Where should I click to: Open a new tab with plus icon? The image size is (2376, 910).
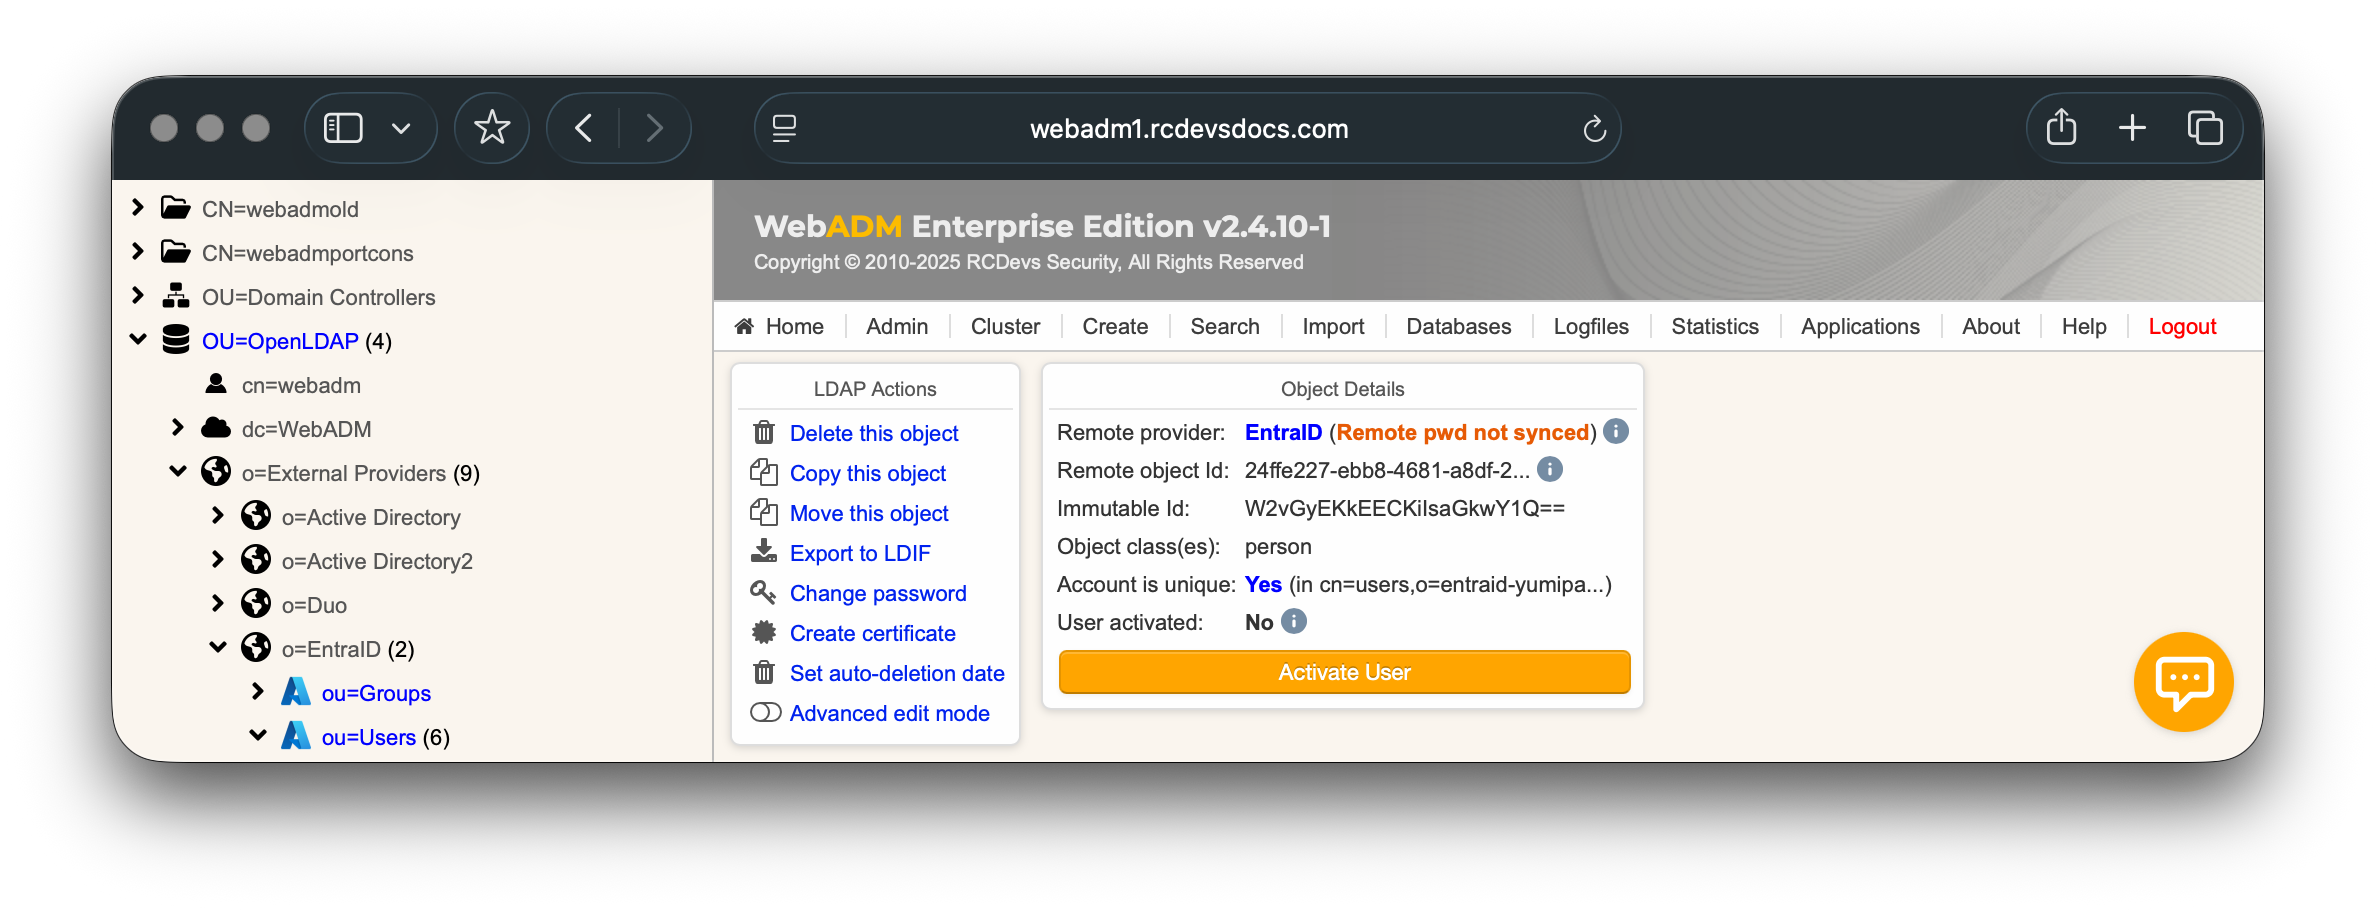pos(2132,128)
